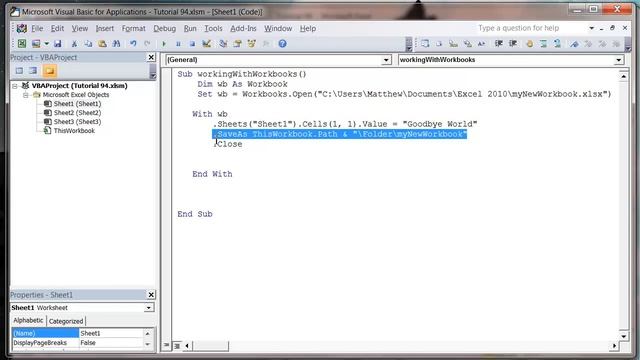The width and height of the screenshot is (640, 360).
Task: Open the Add-Ins menu
Action: tap(243, 29)
